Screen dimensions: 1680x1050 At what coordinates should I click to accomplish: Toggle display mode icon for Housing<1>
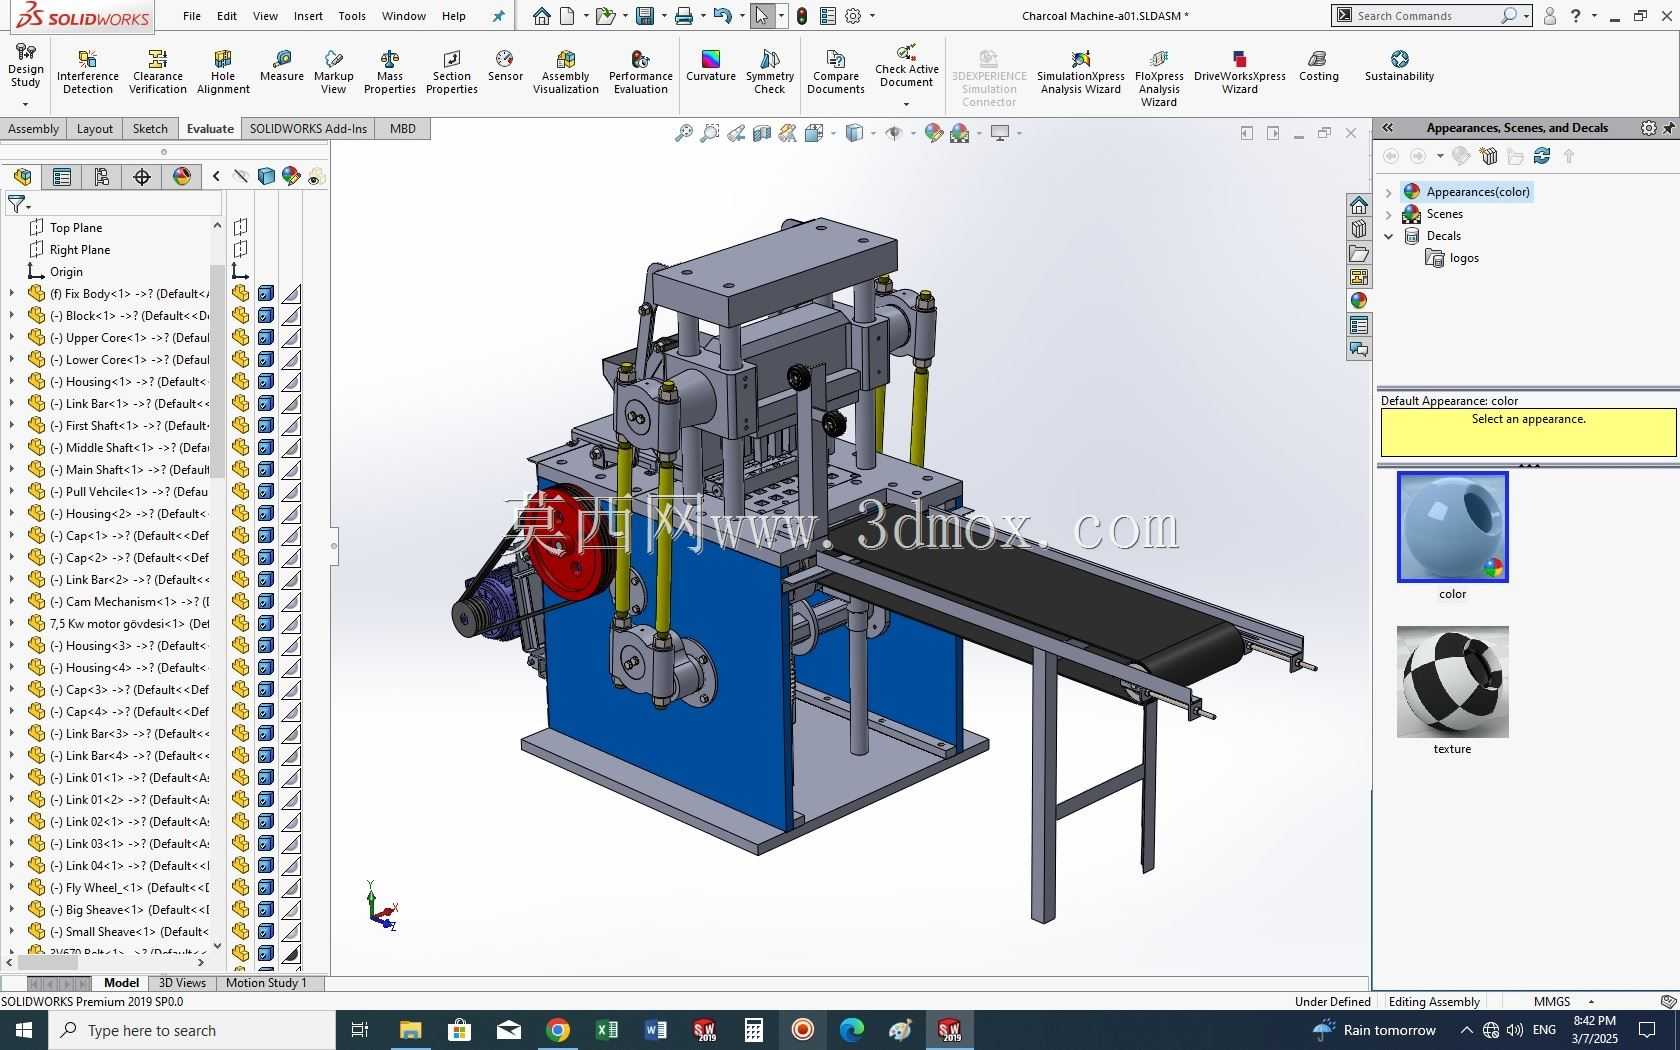click(x=266, y=382)
